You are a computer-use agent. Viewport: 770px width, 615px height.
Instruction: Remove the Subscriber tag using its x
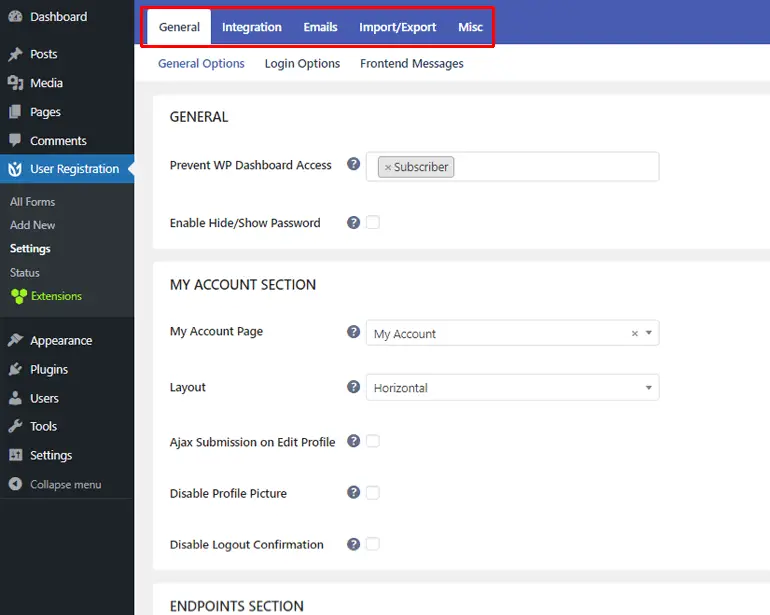[388, 167]
